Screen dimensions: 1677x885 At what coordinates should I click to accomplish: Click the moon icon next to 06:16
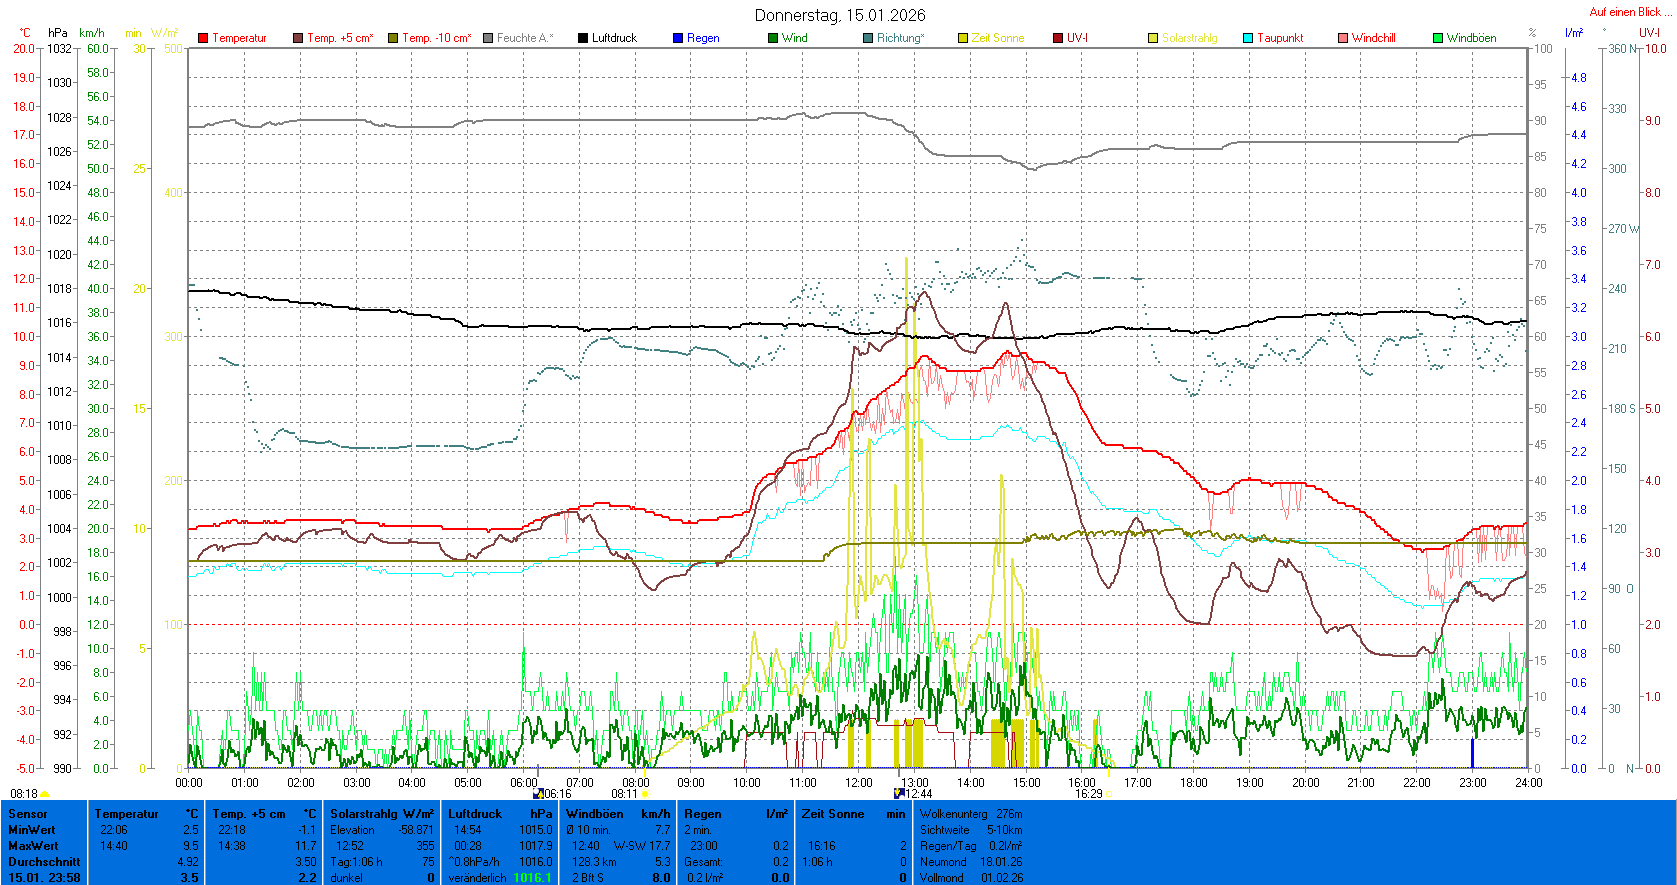(x=538, y=794)
